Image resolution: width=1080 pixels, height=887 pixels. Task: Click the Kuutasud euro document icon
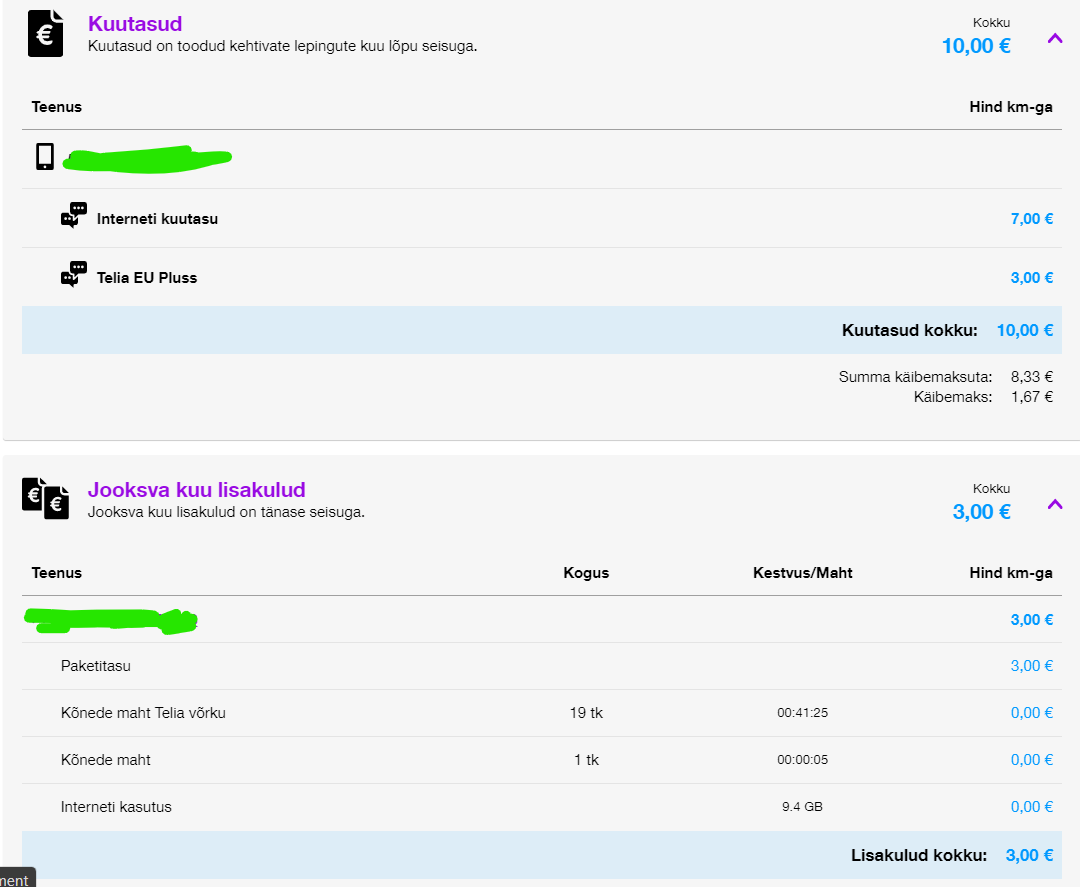pyautogui.click(x=45, y=33)
